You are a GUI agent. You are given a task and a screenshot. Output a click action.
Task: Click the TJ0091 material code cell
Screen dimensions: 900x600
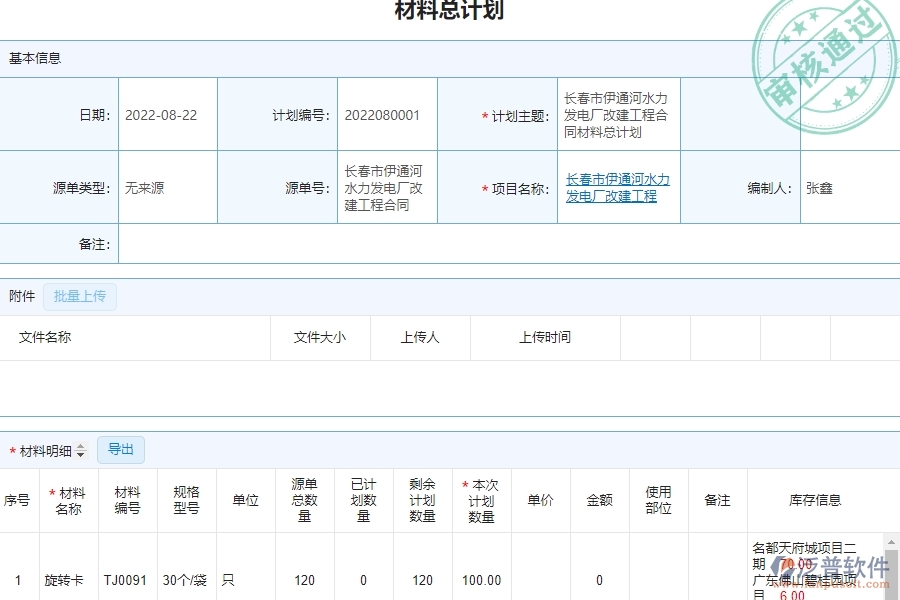pos(126,580)
